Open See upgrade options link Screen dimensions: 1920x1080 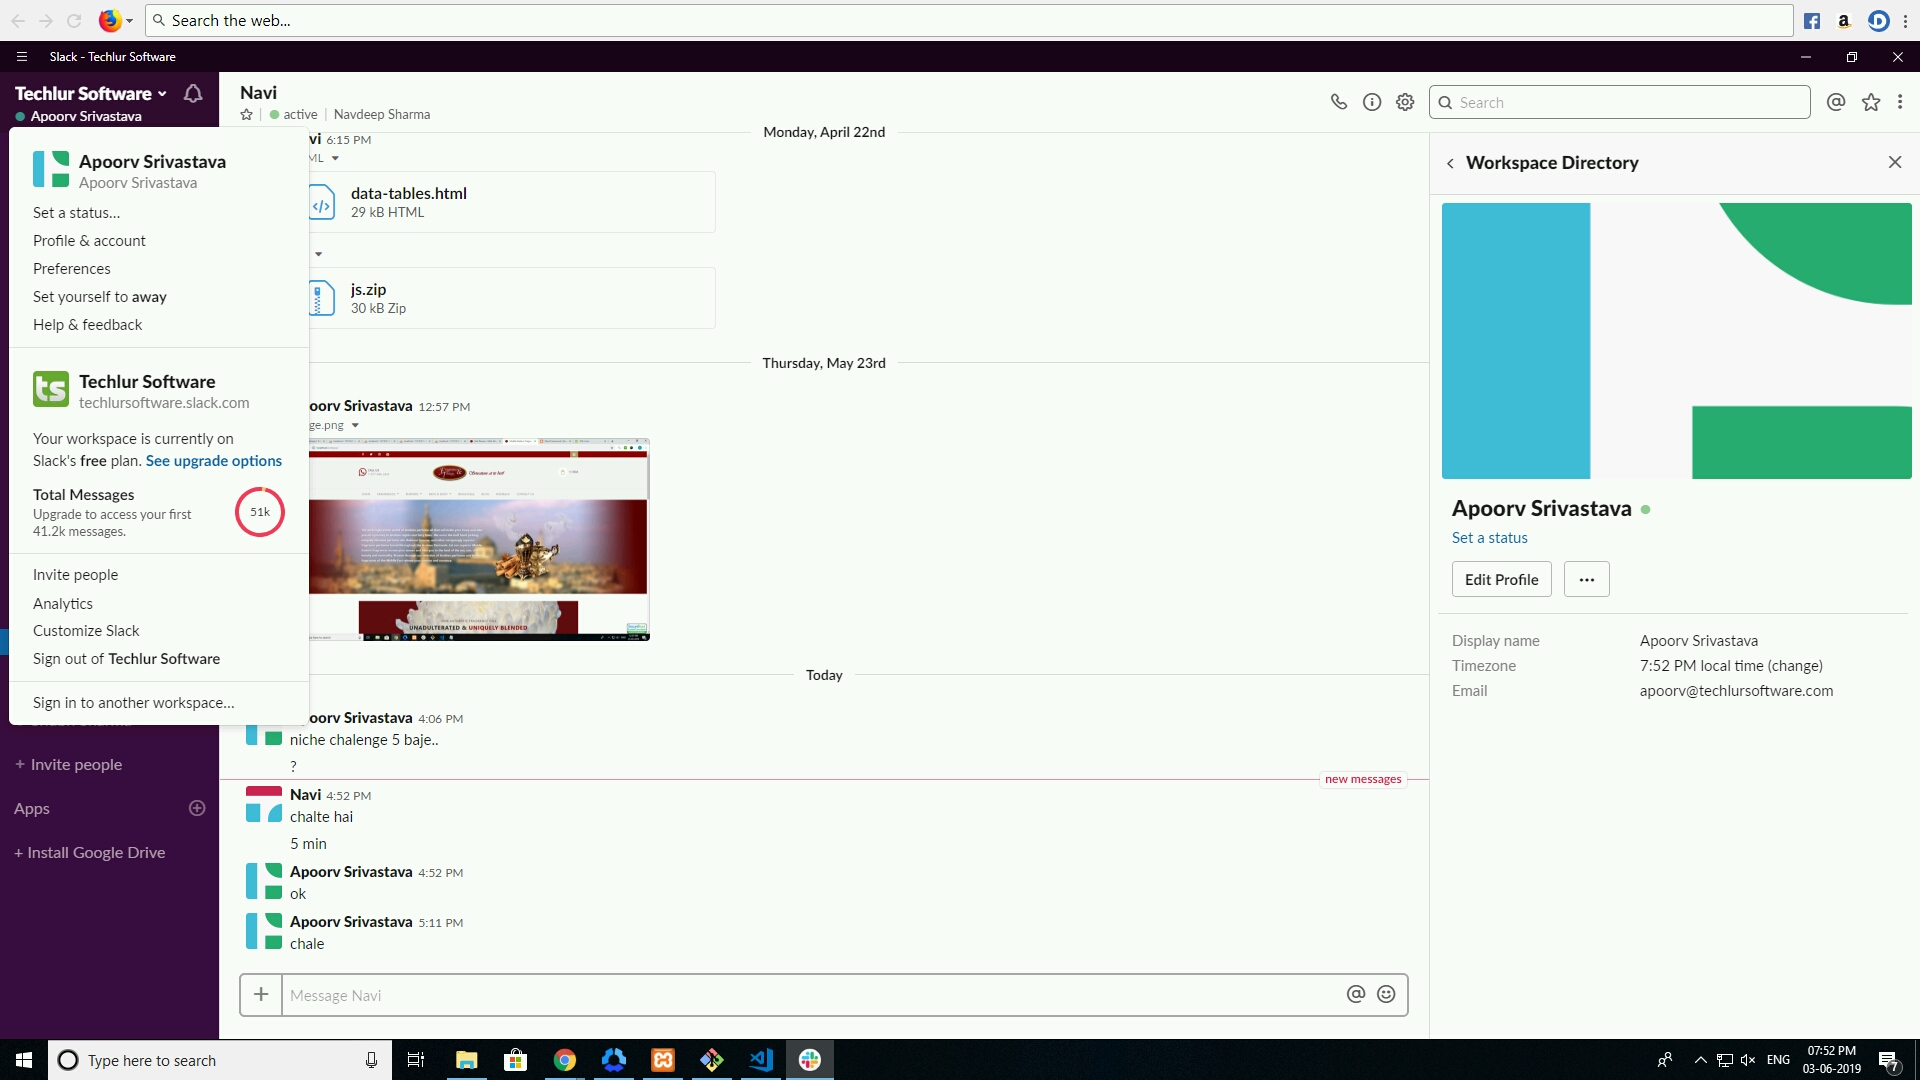pos(213,461)
